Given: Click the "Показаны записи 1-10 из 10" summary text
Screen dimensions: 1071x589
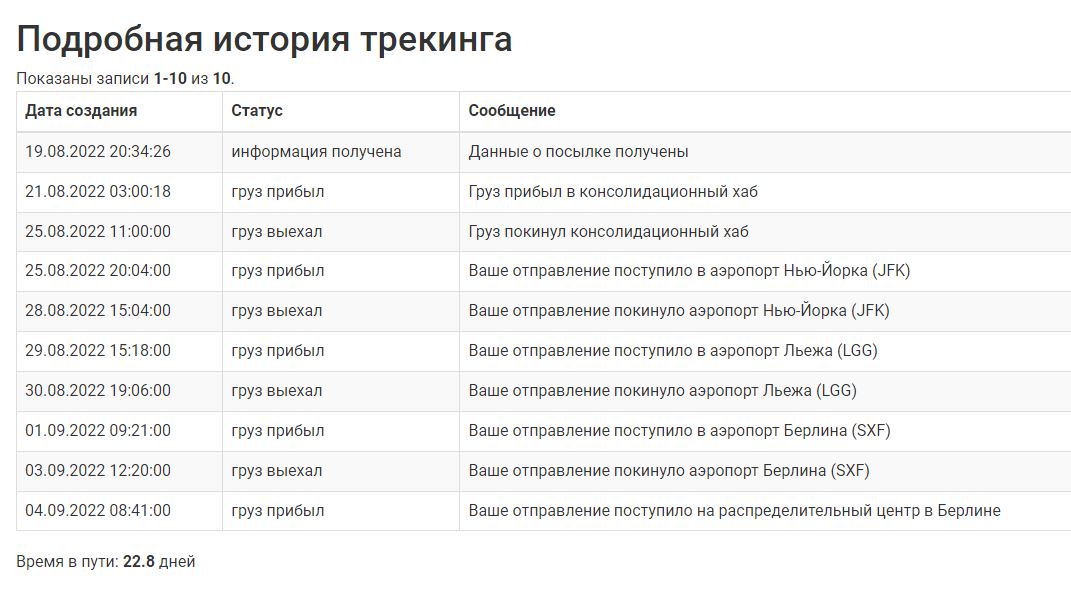Looking at the screenshot, I should pyautogui.click(x=125, y=78).
